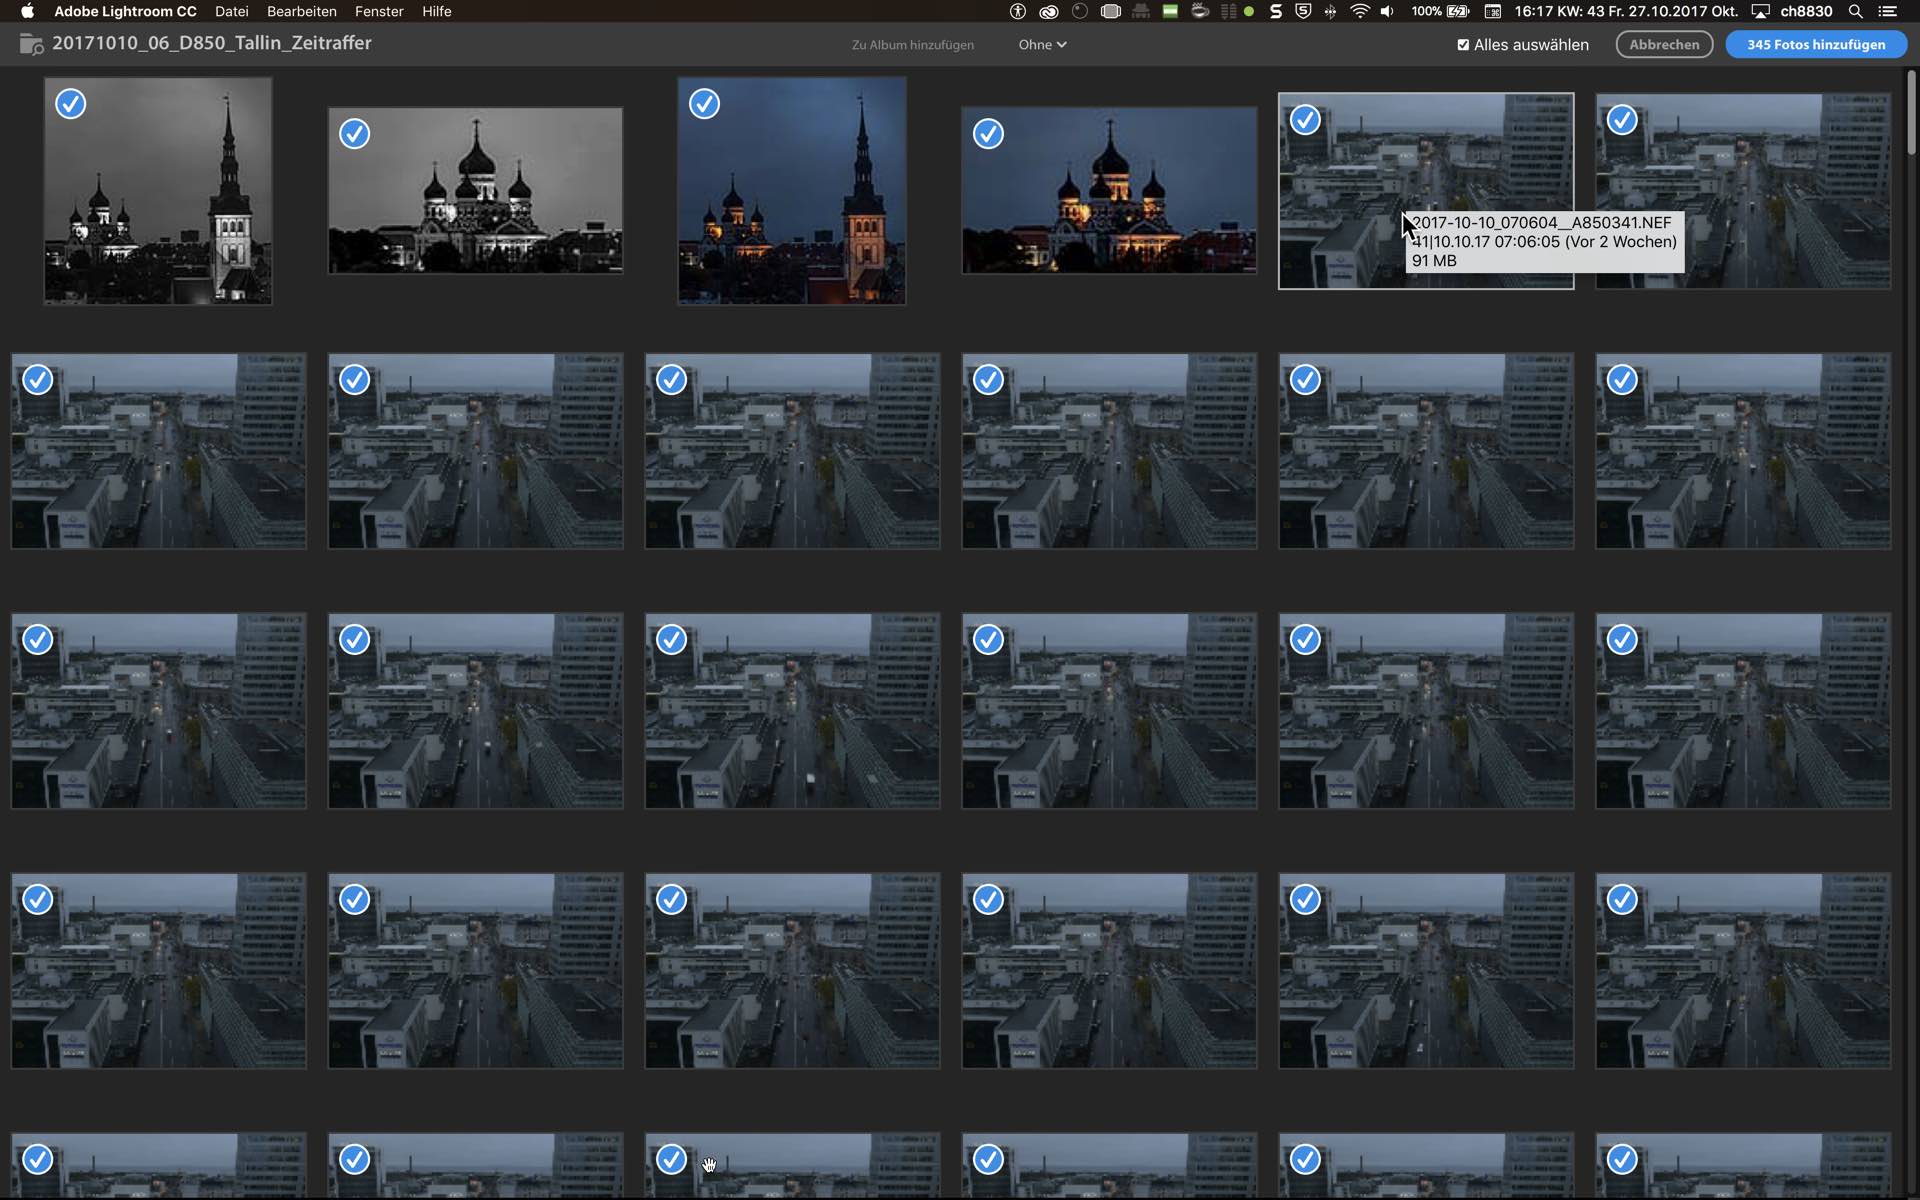Open the Datei menu

pyautogui.click(x=231, y=11)
